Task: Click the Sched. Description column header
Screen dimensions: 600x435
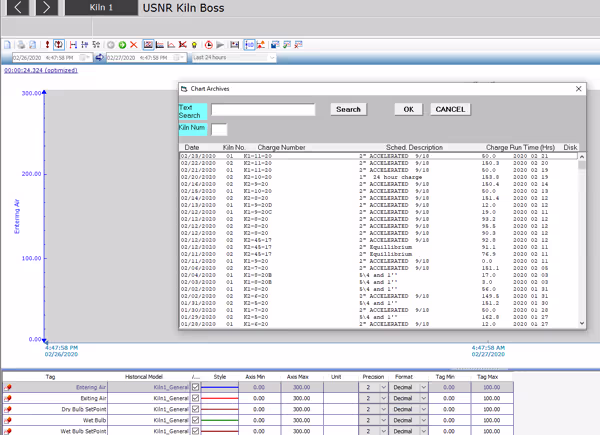Action: (x=414, y=147)
